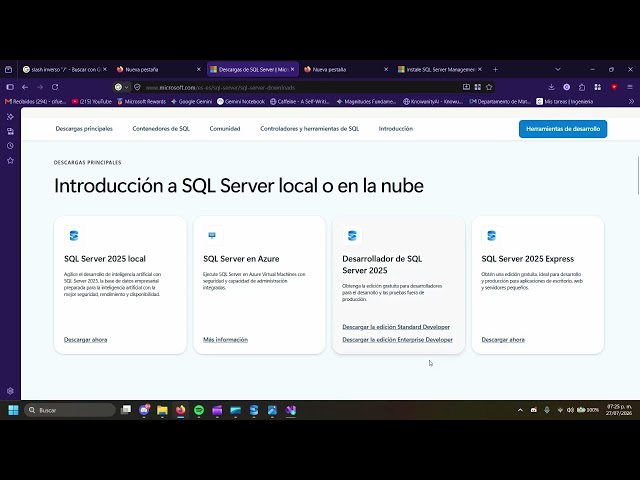Open 'Contenedores de SQL' nav item
The width and height of the screenshot is (640, 480).
point(161,129)
